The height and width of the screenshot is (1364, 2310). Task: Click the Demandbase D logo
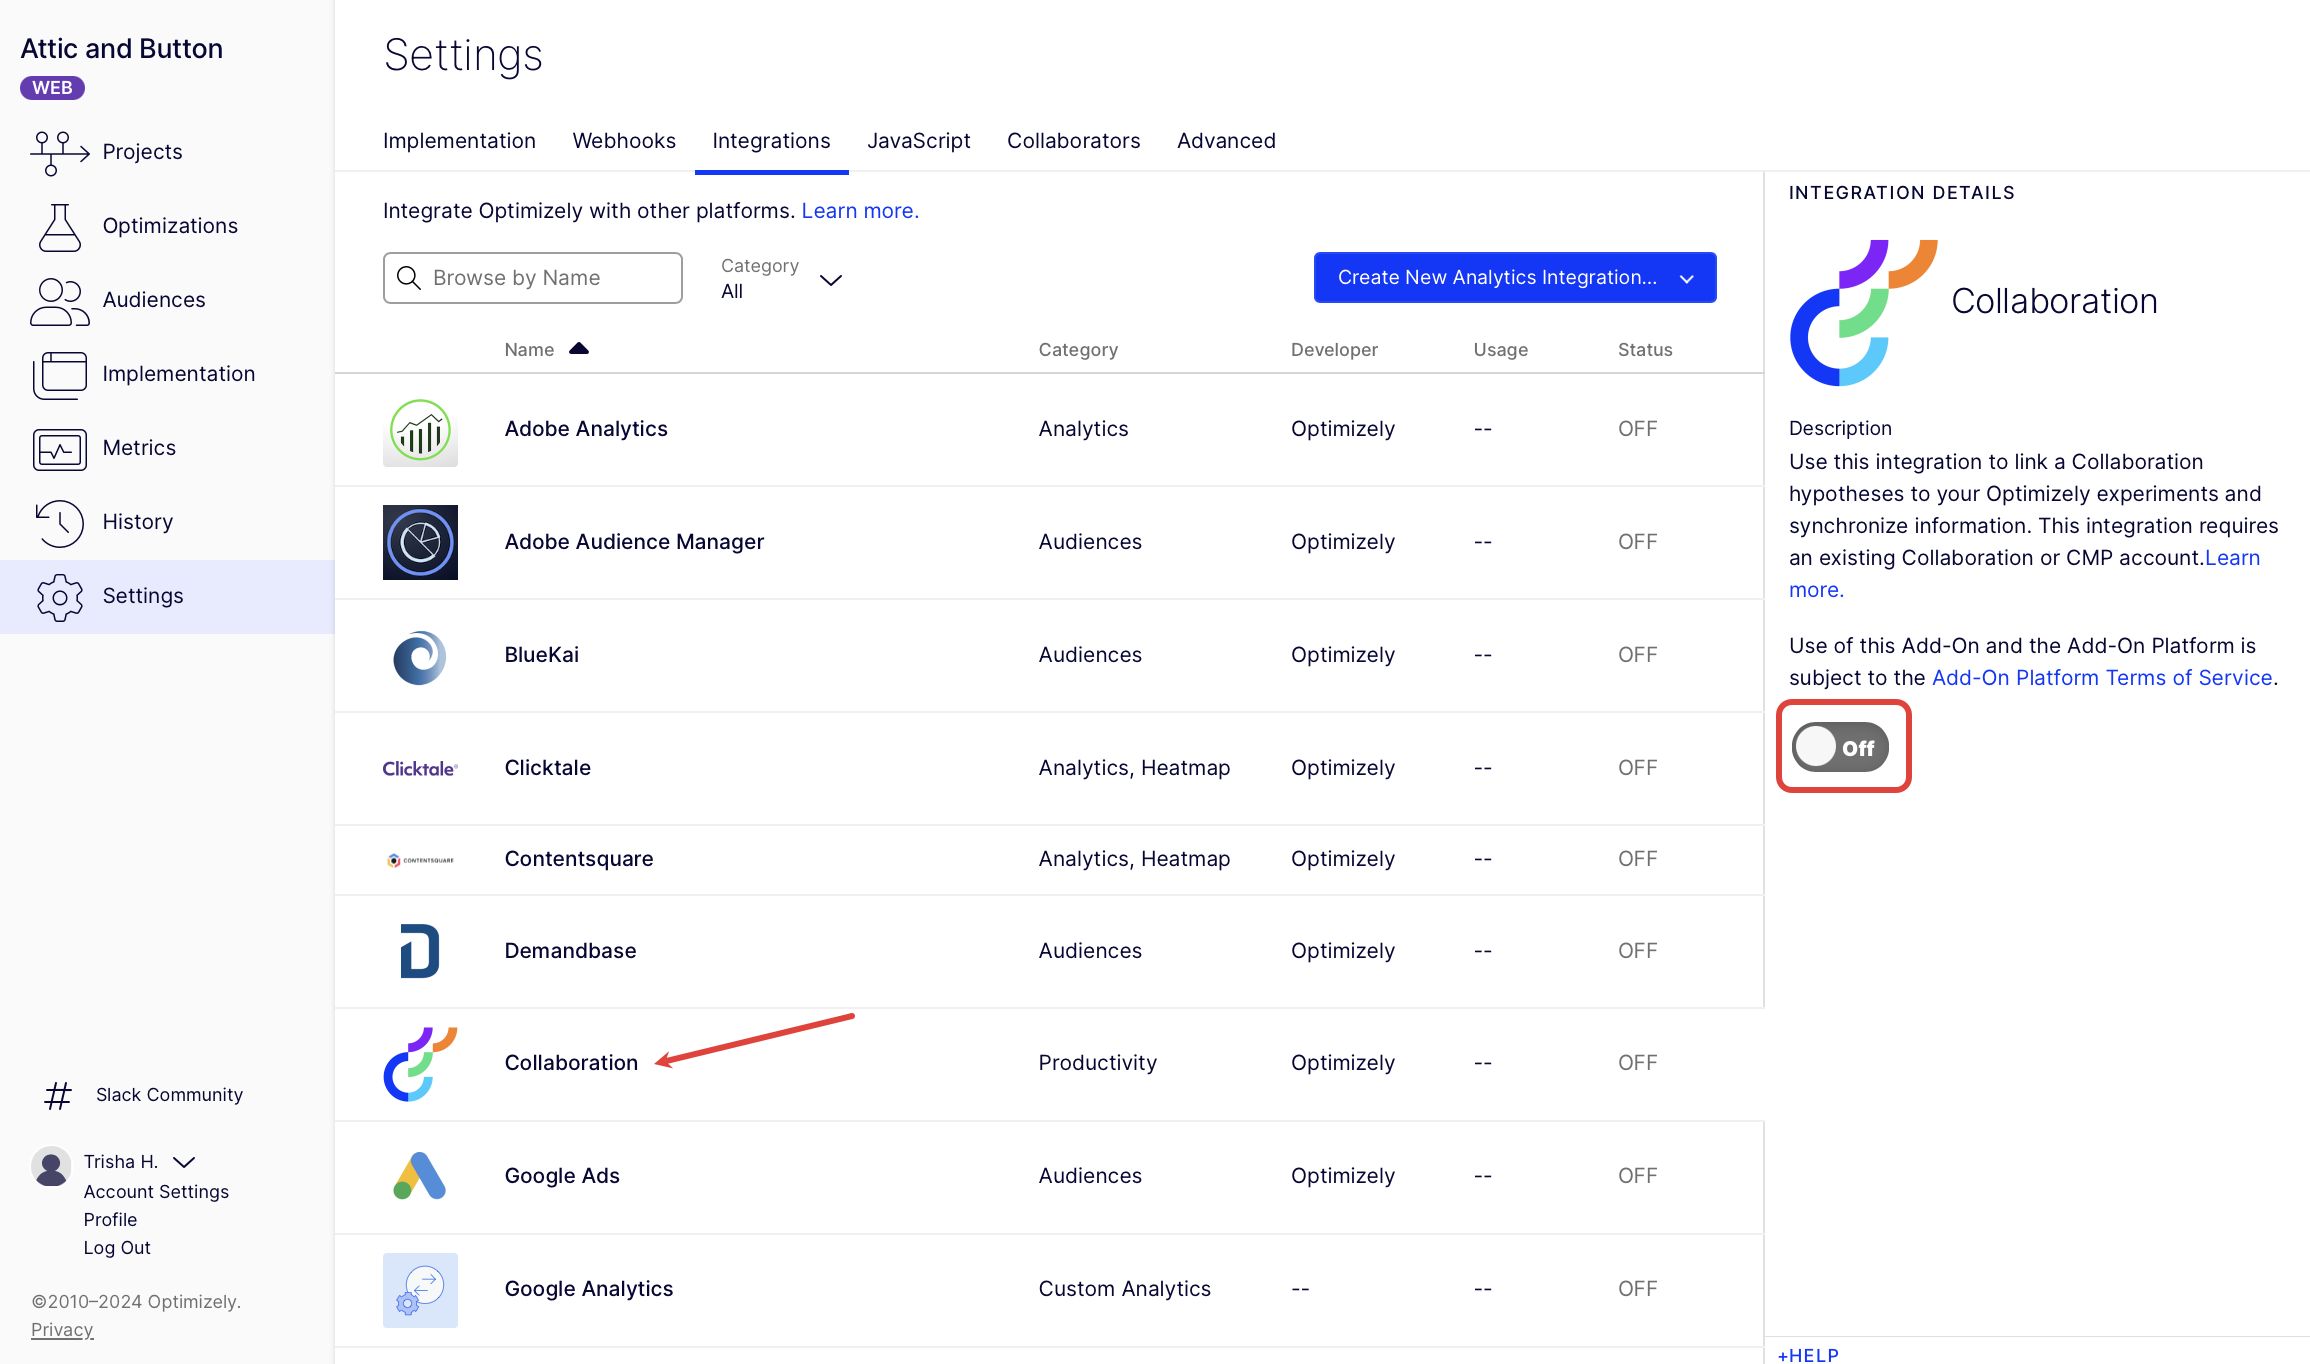(x=420, y=951)
